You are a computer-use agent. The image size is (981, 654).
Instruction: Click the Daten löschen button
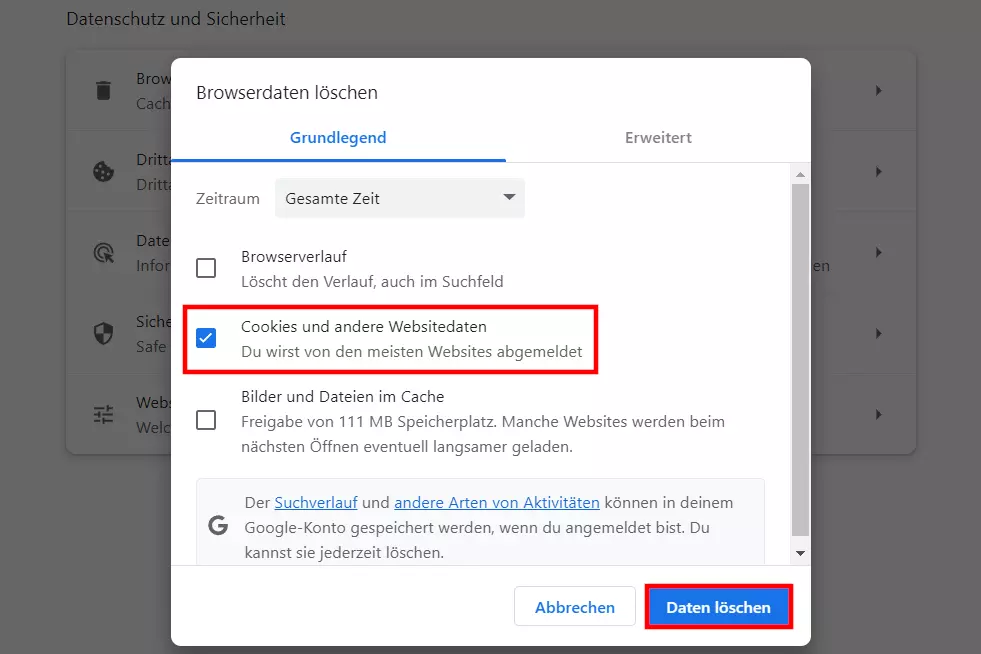pos(718,607)
